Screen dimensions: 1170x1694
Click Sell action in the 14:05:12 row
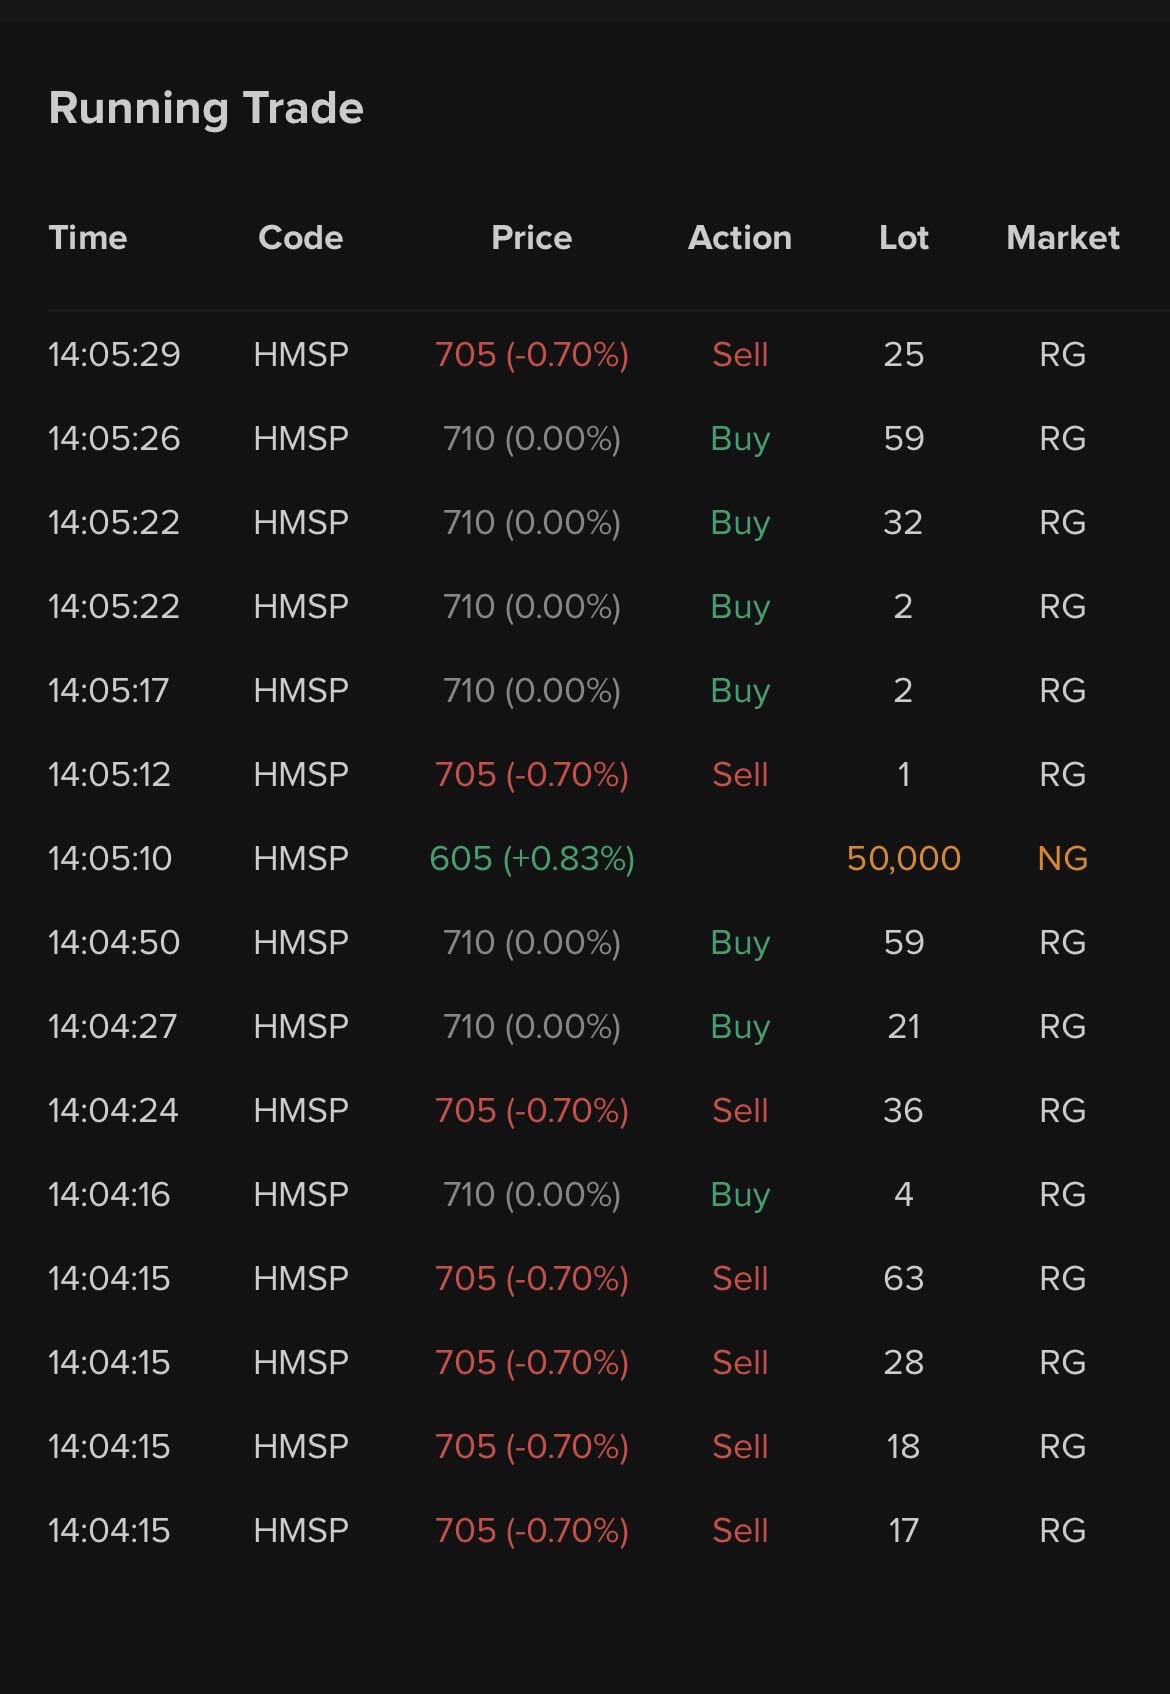pos(740,774)
